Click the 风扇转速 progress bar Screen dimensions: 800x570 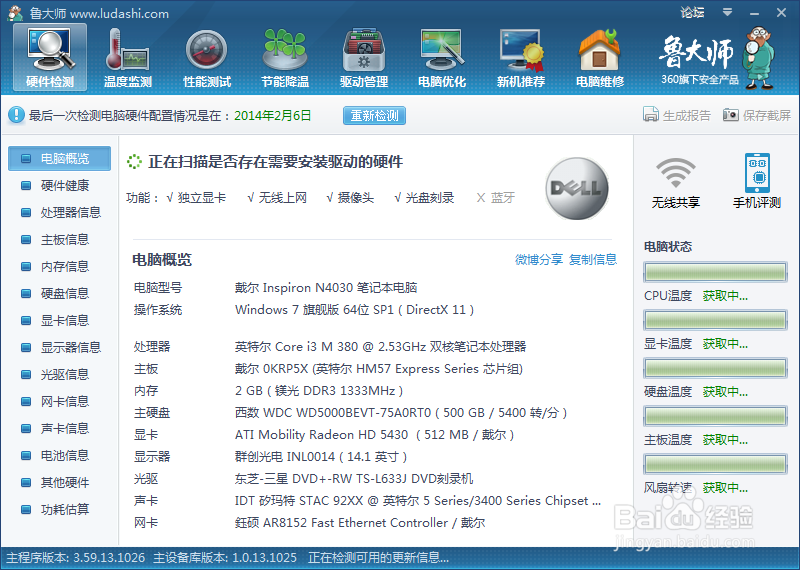coord(715,464)
